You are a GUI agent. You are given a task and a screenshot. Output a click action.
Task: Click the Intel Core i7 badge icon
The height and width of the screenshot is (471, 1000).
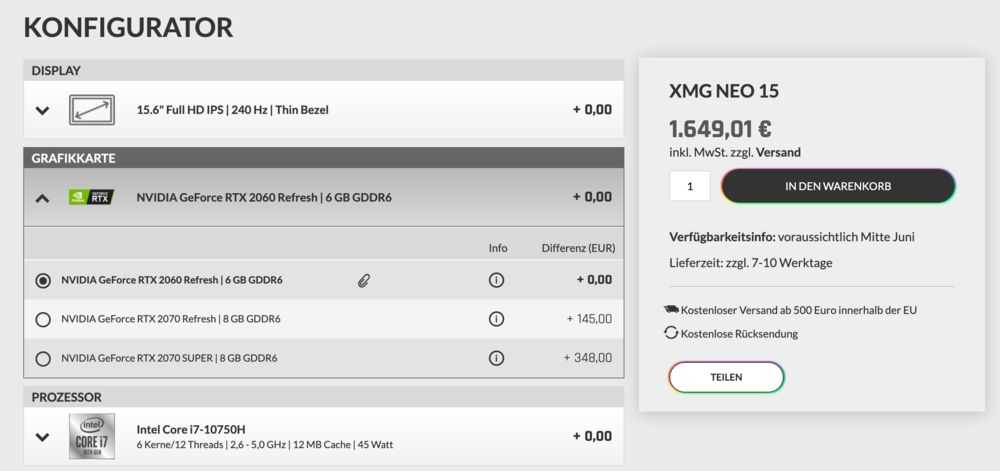pyautogui.click(x=91, y=436)
